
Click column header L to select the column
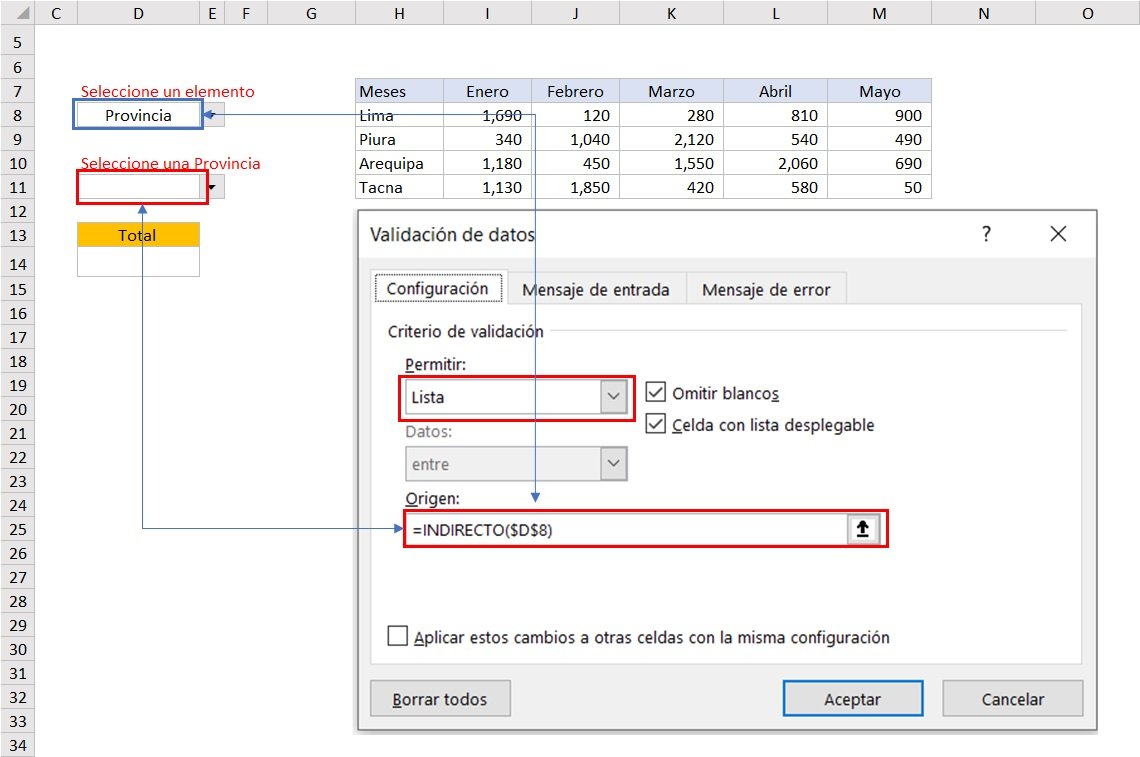pyautogui.click(x=775, y=13)
